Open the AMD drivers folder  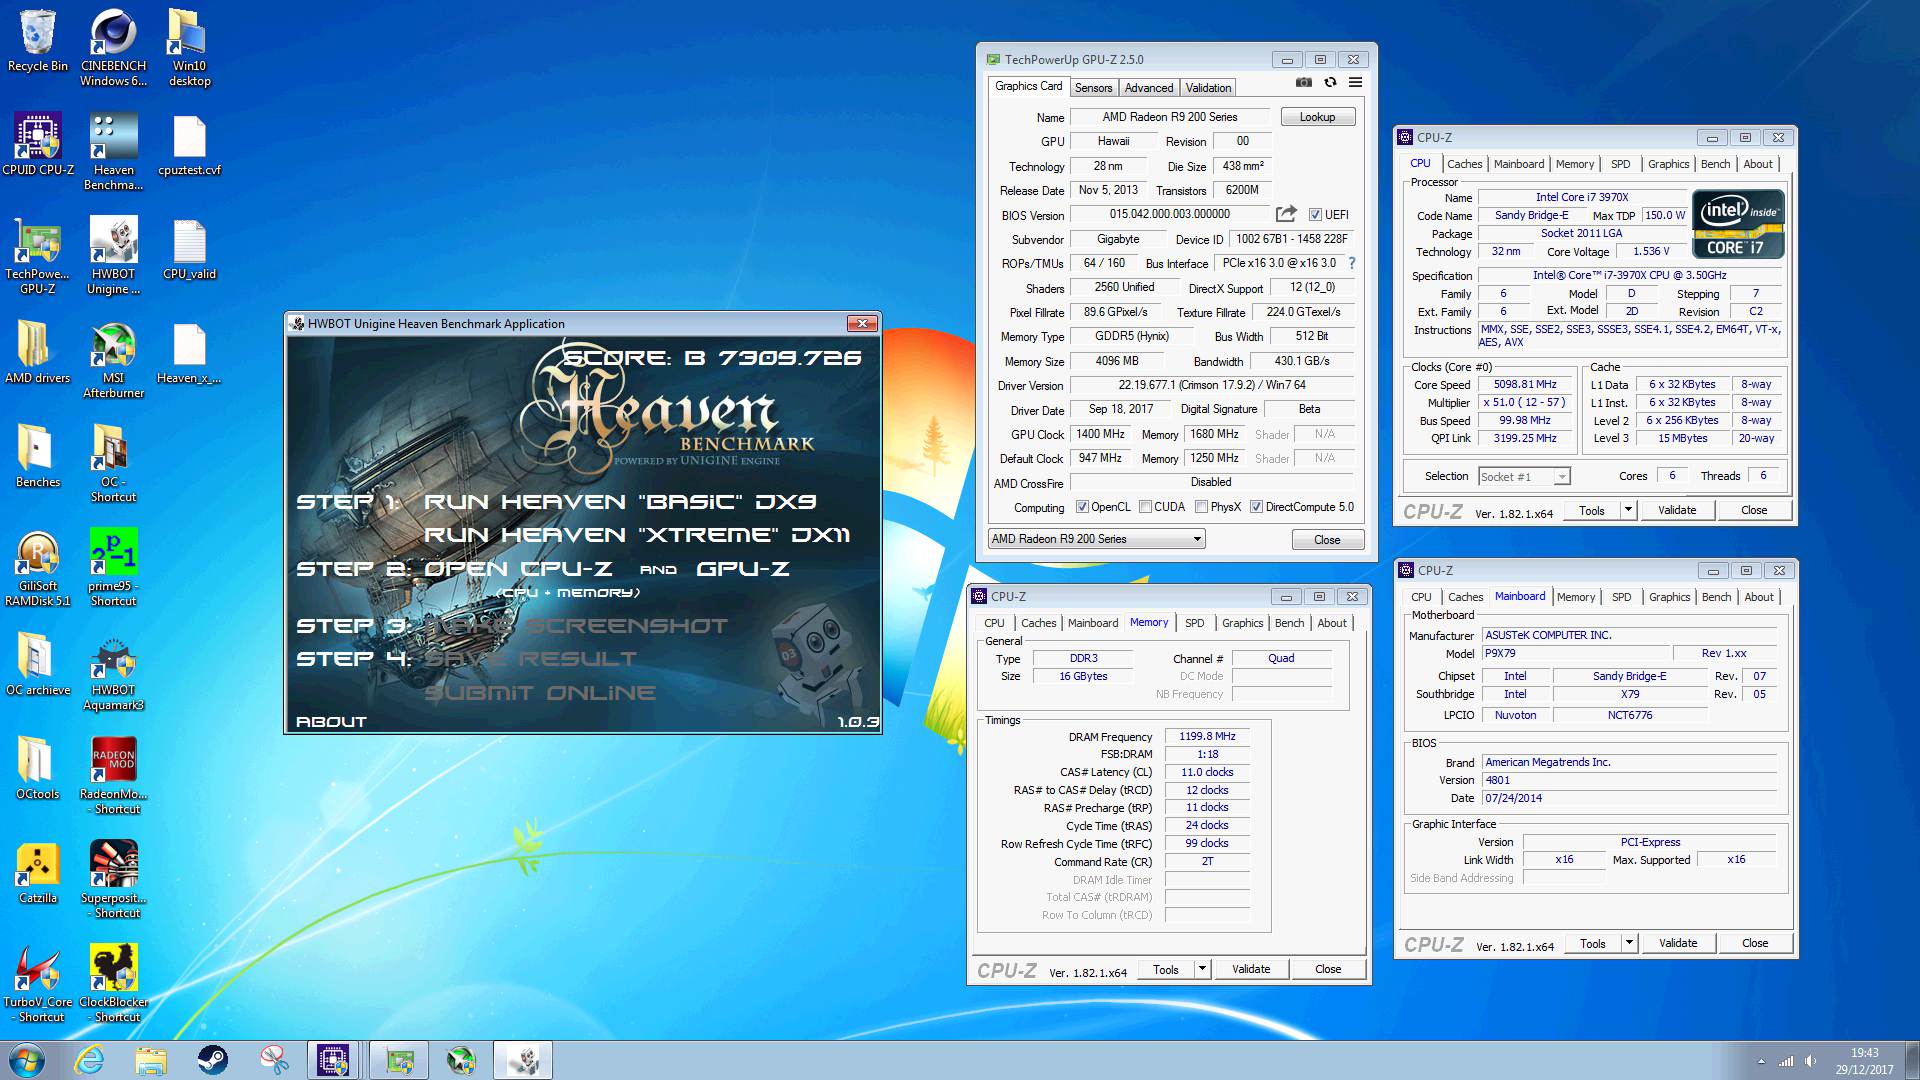click(x=38, y=353)
